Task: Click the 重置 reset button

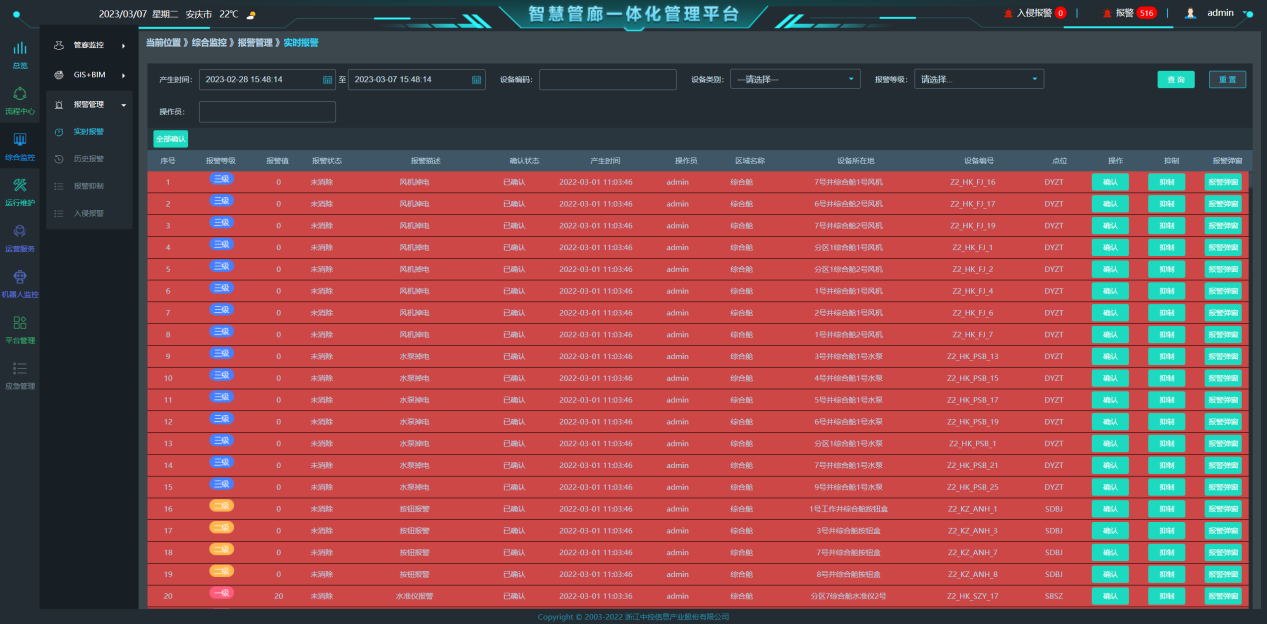Action: (1228, 79)
